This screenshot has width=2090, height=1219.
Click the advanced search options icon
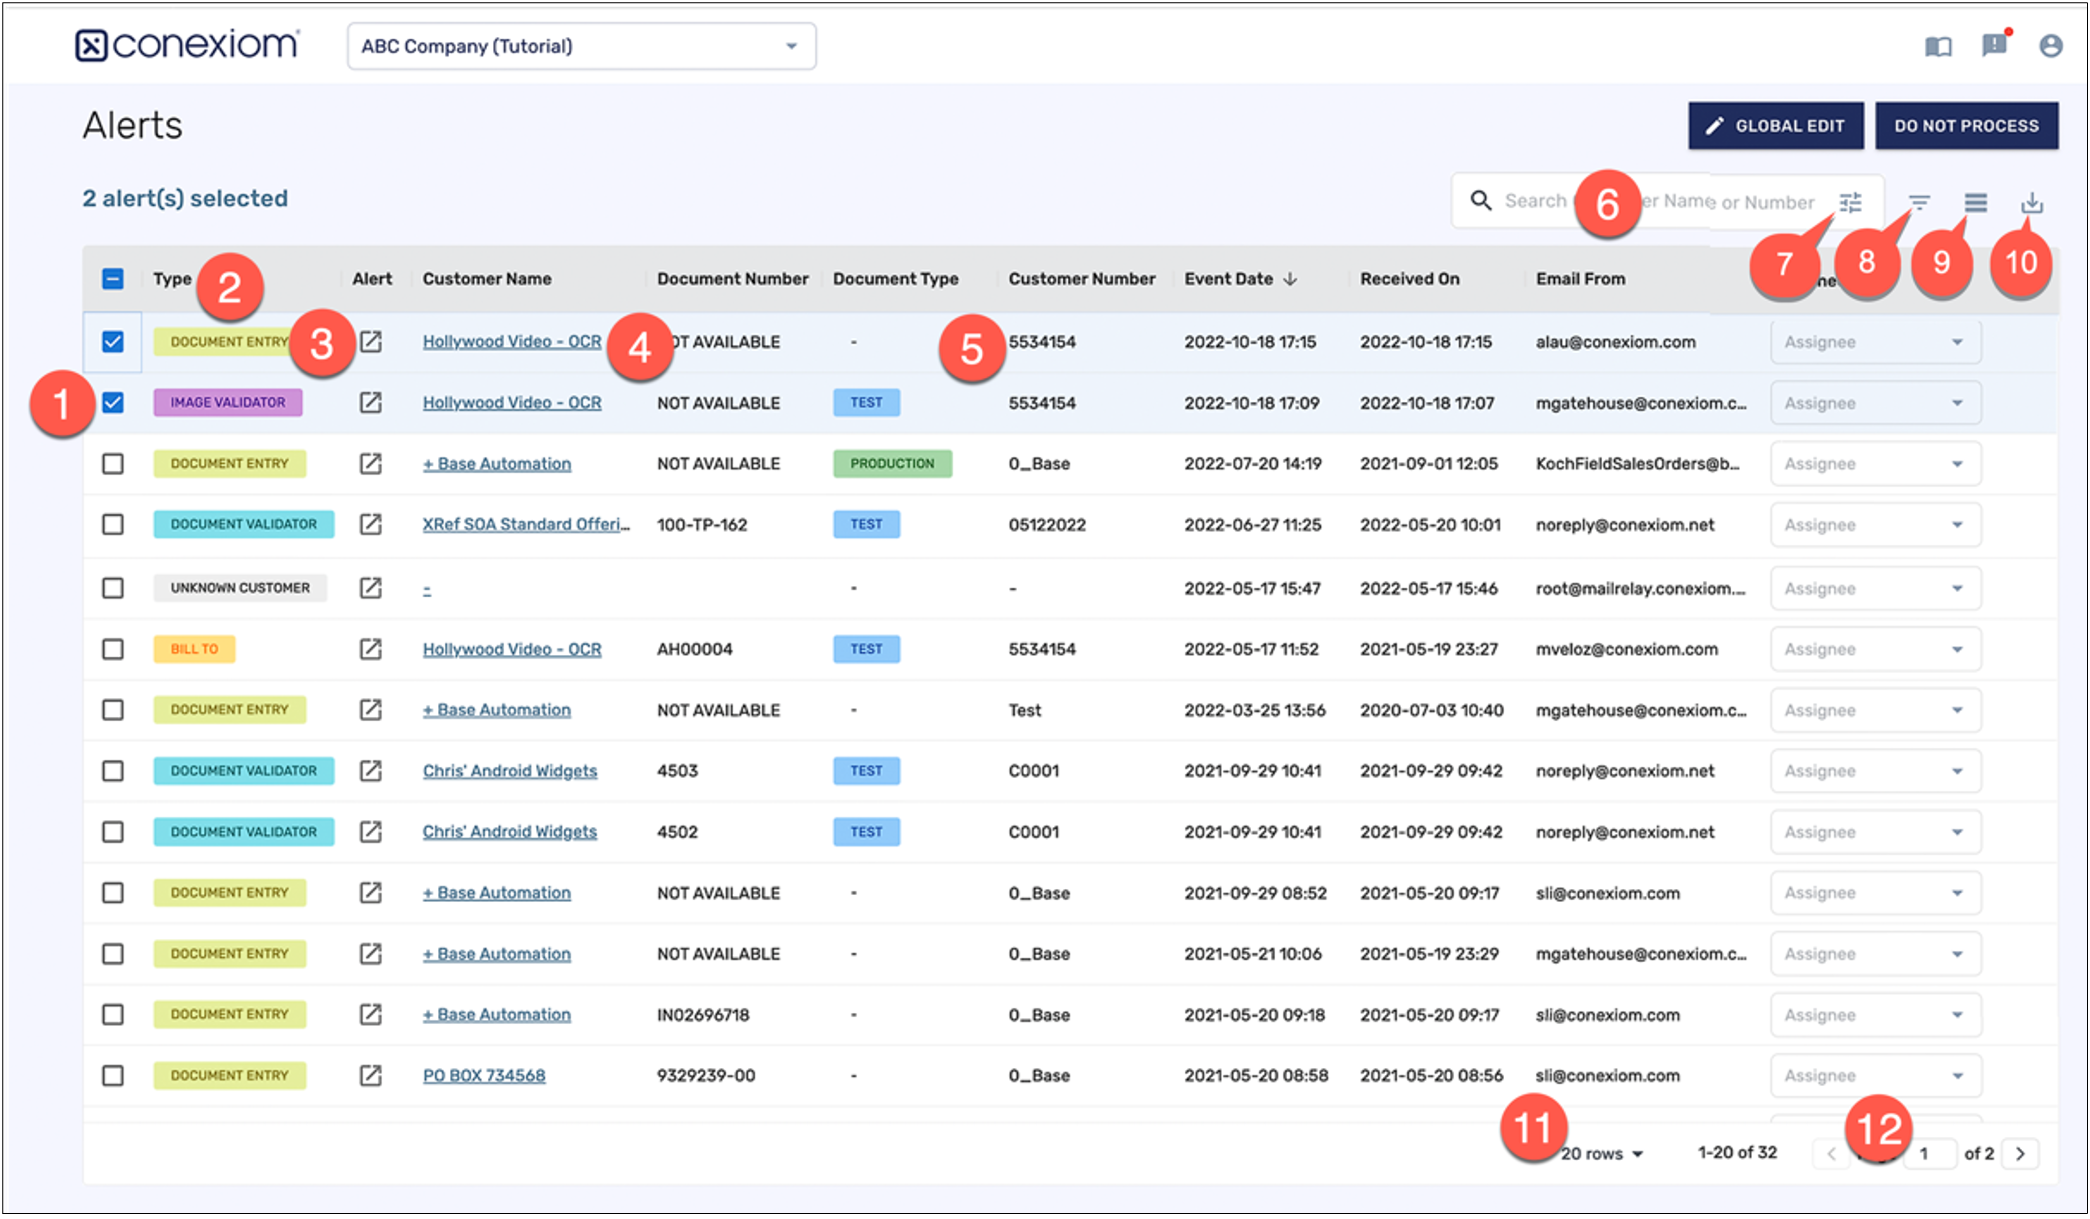coord(1851,202)
